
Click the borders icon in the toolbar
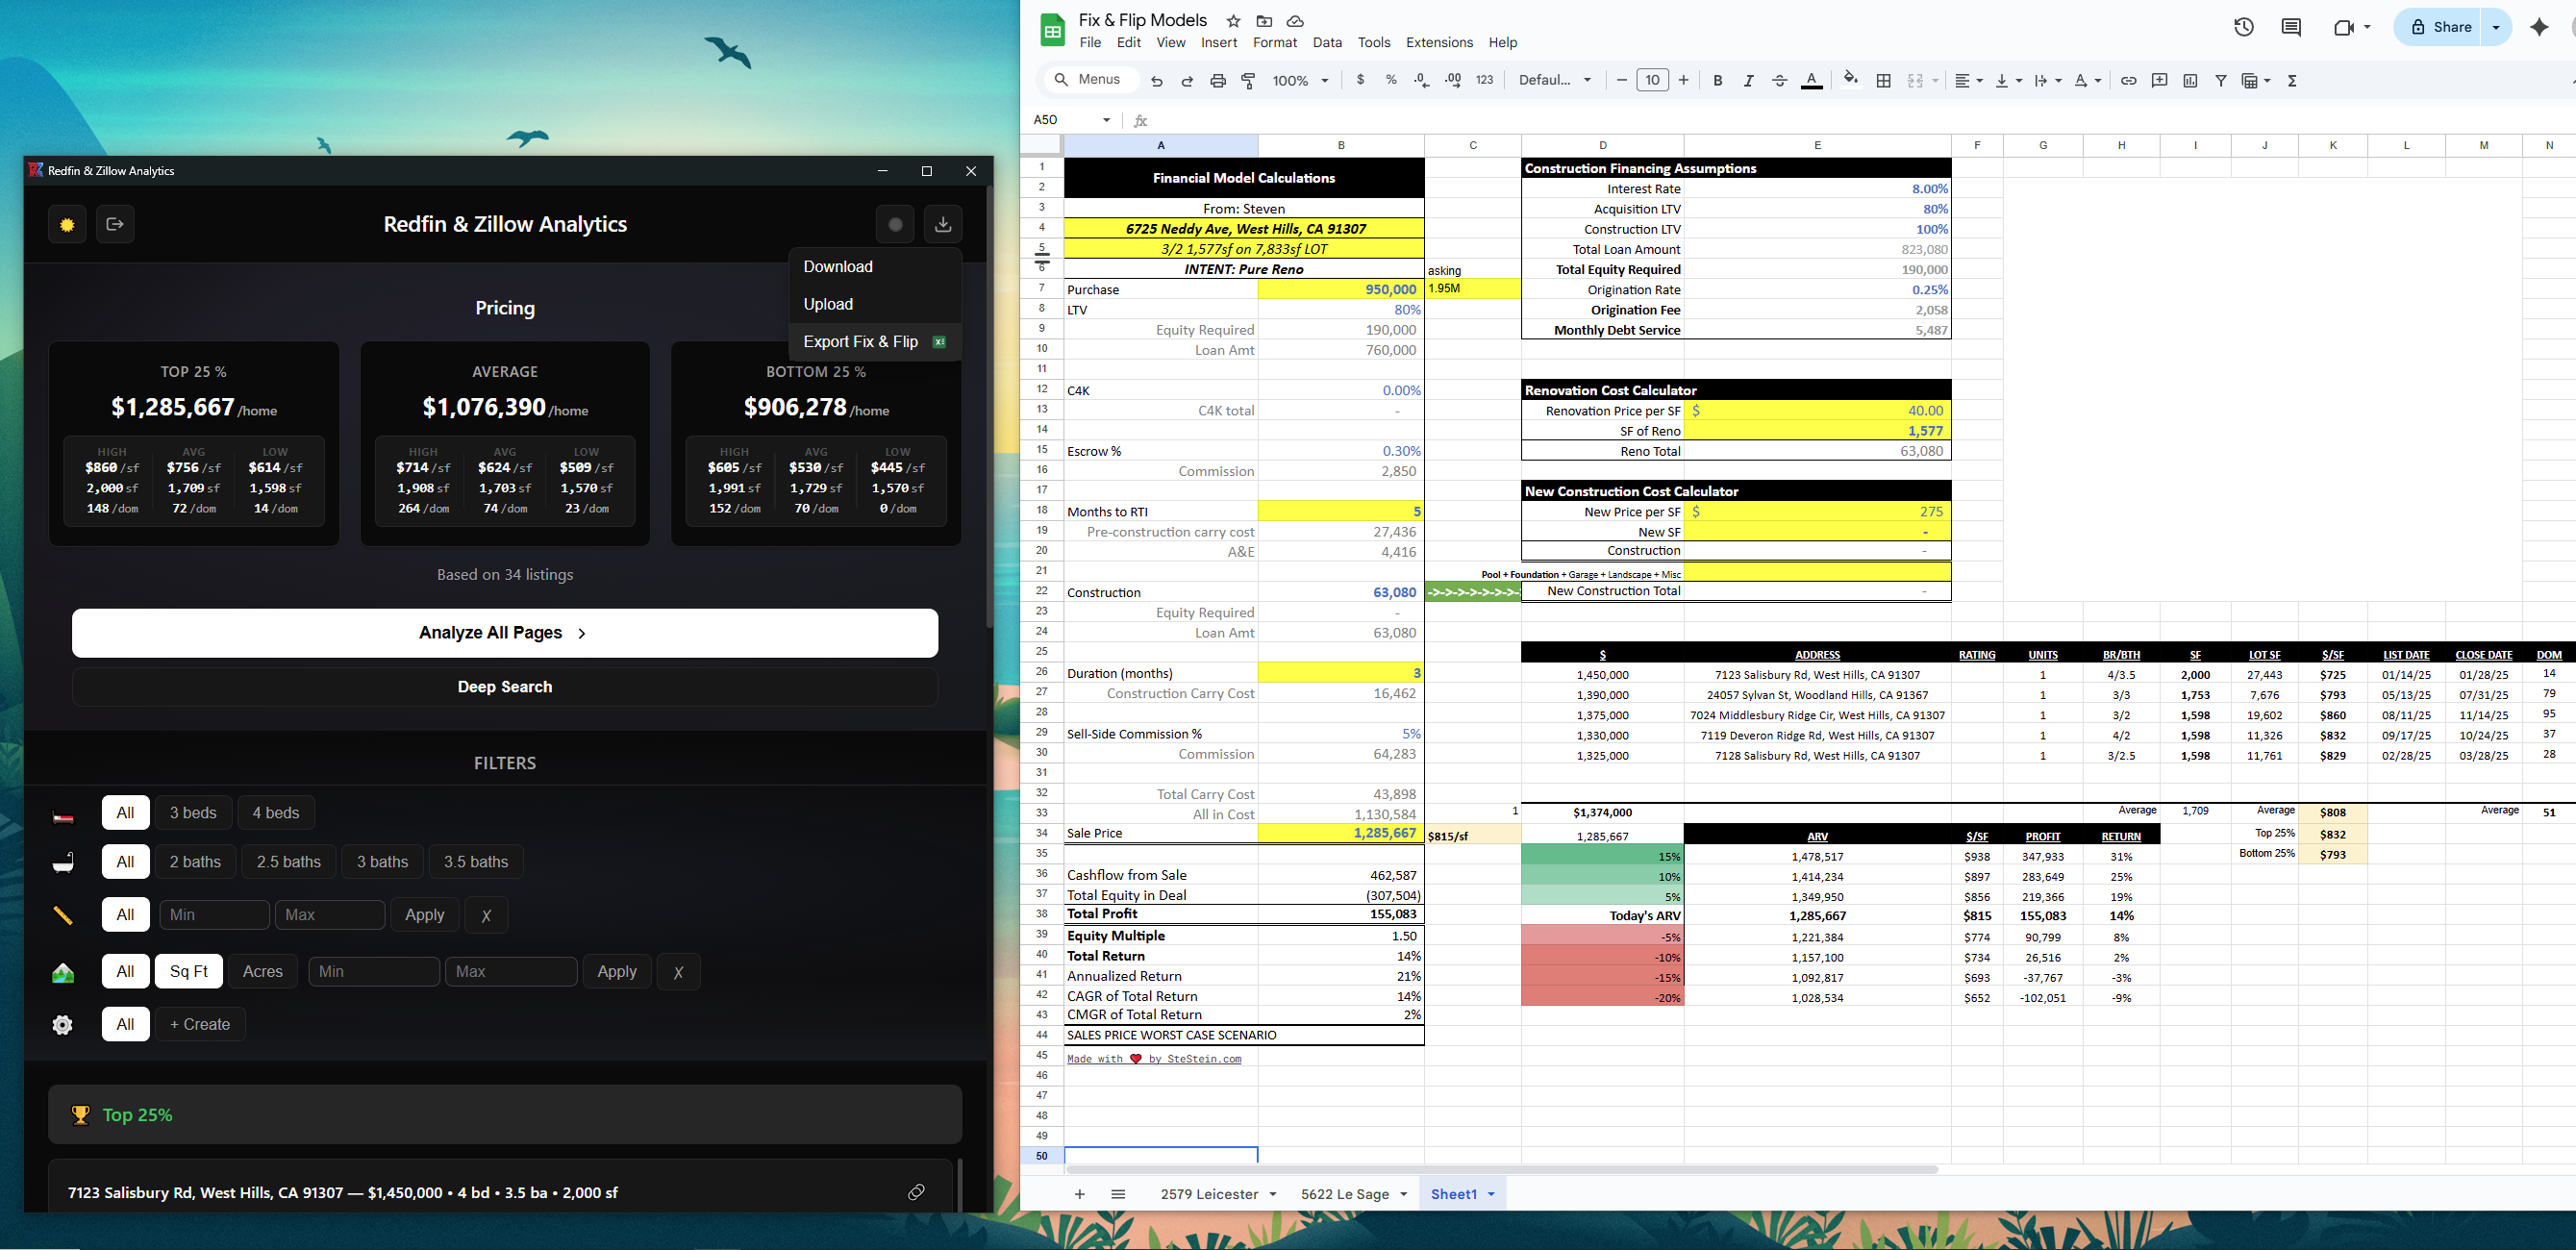coord(1884,80)
